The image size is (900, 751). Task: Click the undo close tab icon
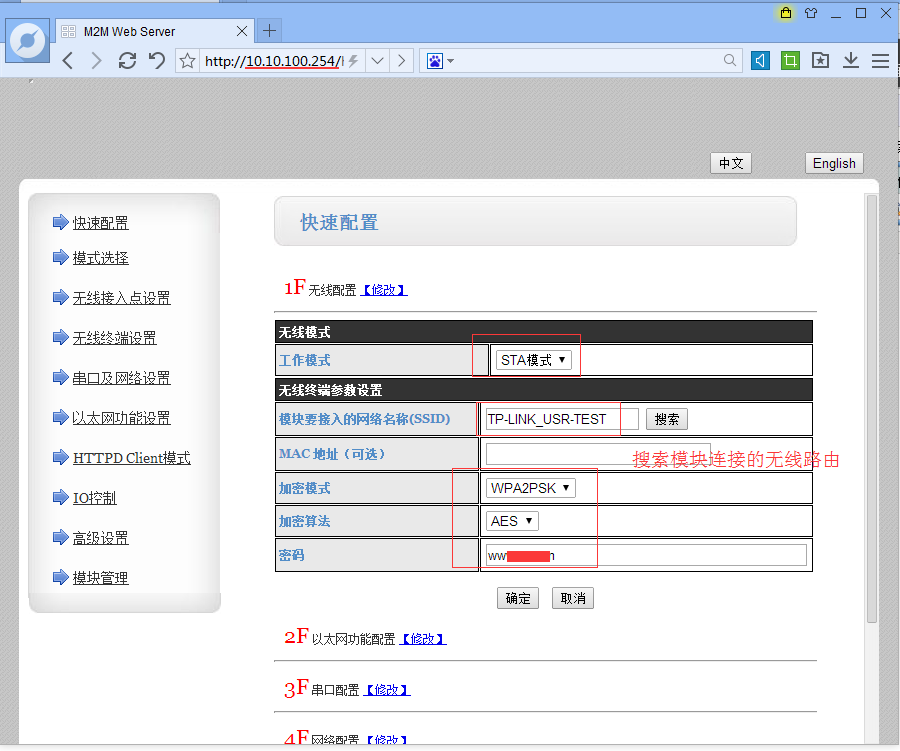pyautogui.click(x=156, y=61)
